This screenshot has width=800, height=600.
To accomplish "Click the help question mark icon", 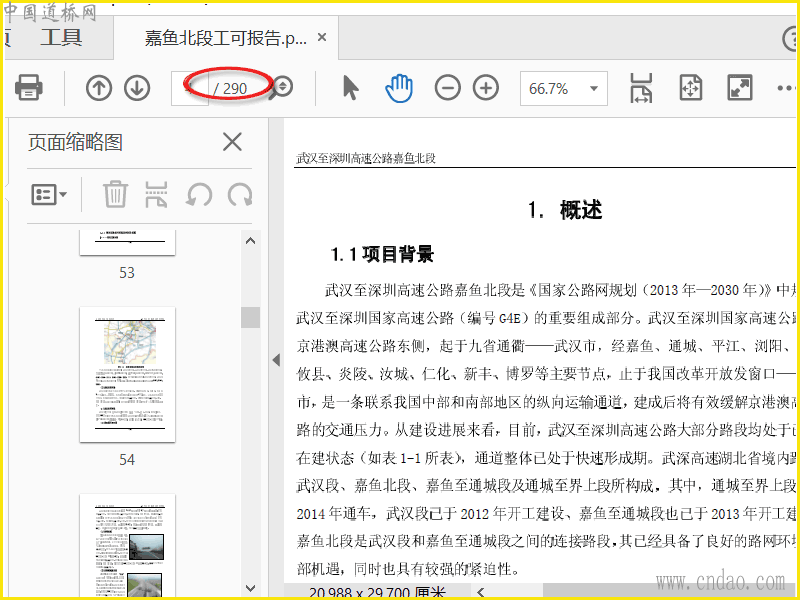I will [x=791, y=38].
